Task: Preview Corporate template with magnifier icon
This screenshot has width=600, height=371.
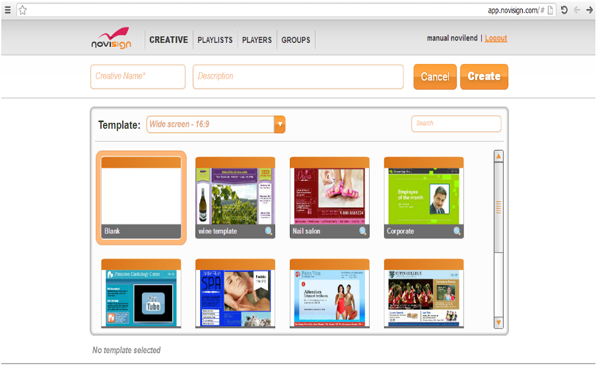Action: tap(457, 231)
